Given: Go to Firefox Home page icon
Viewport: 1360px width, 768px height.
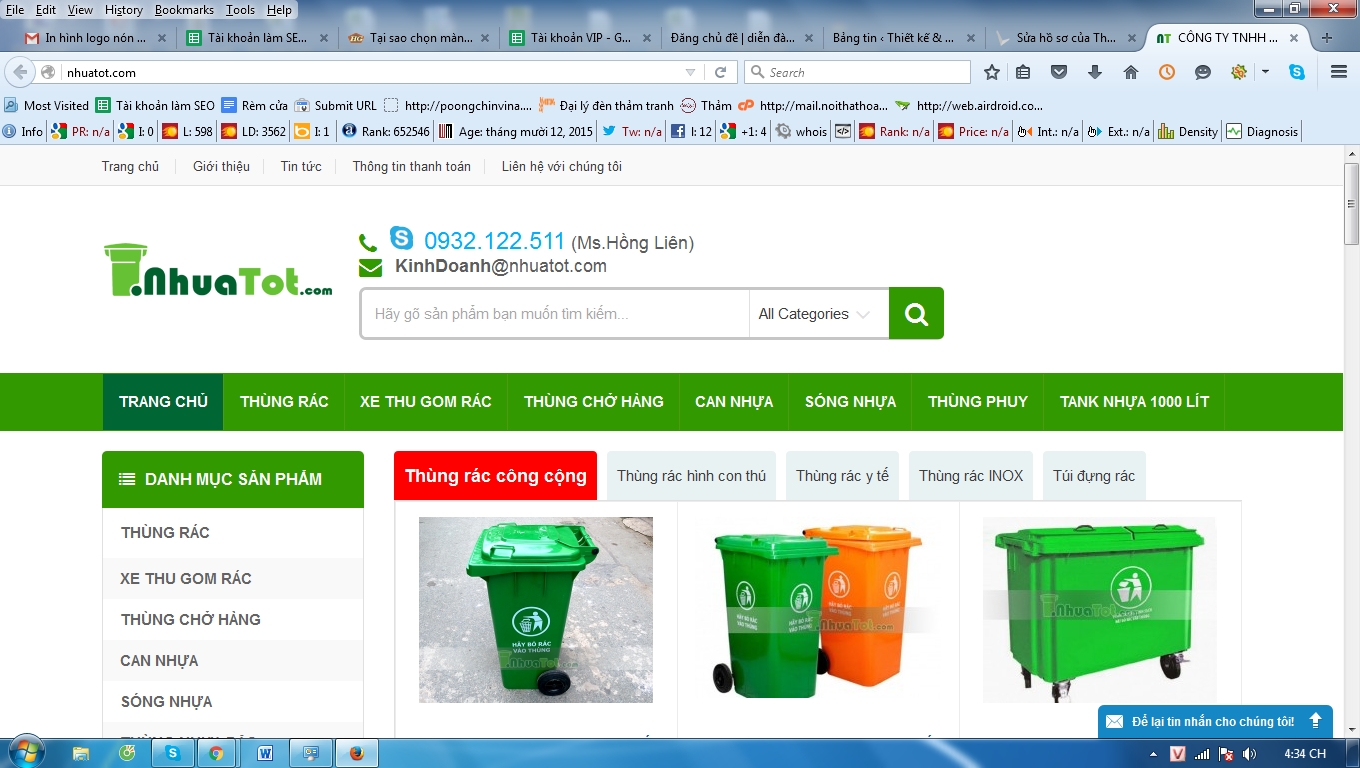Looking at the screenshot, I should 1131,72.
